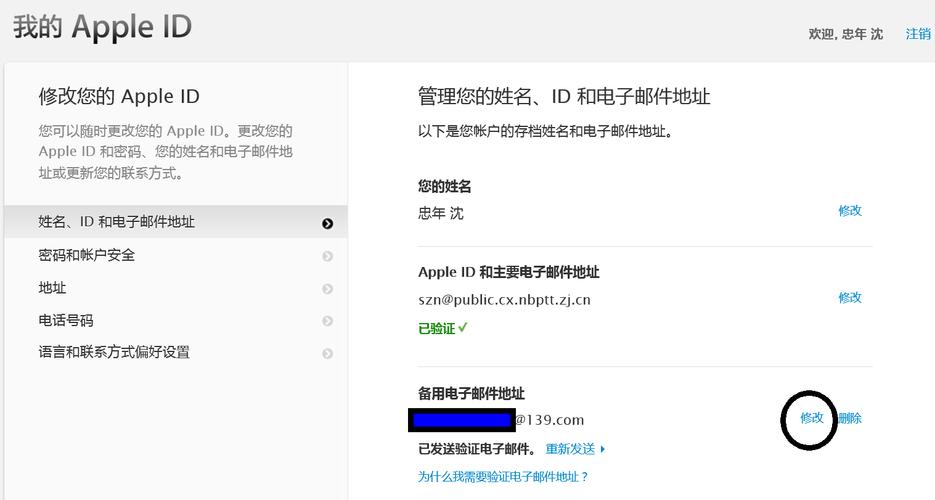Click 重新发送 verification email link
This screenshot has width=935, height=500.
[x=570, y=449]
